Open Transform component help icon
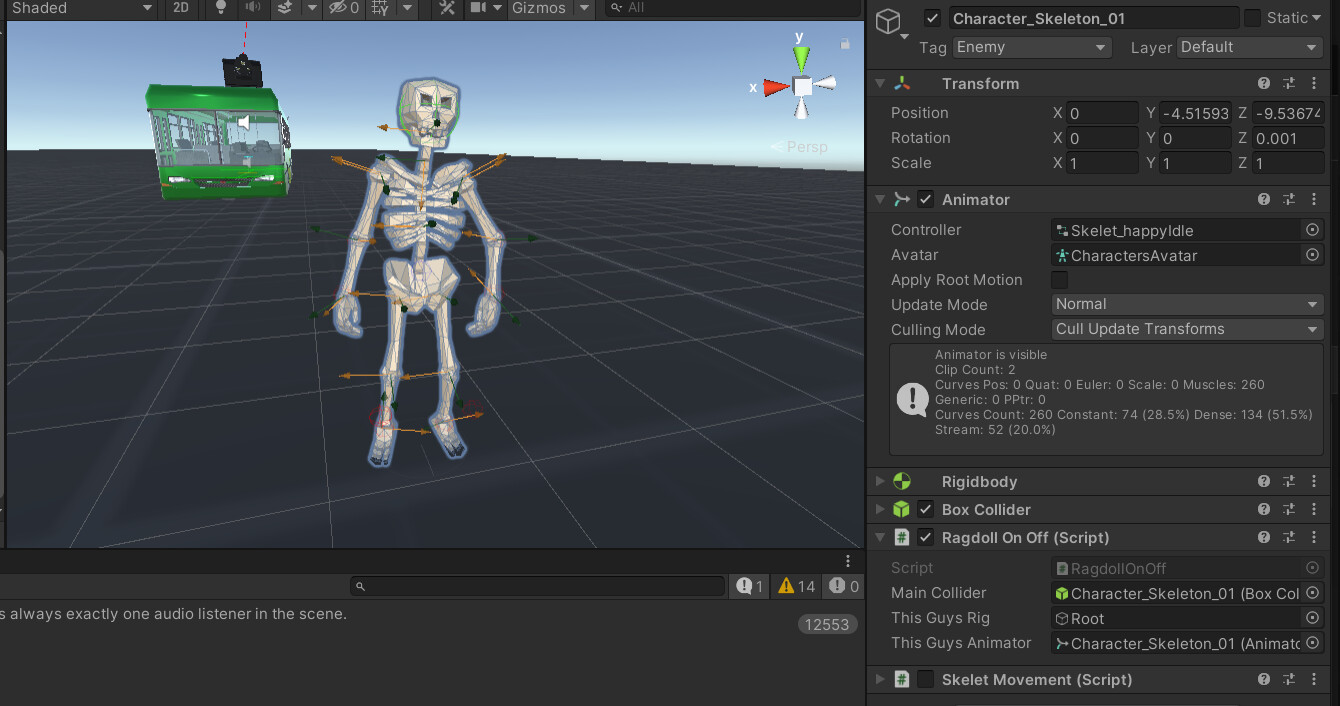The width and height of the screenshot is (1340, 706). (1264, 84)
